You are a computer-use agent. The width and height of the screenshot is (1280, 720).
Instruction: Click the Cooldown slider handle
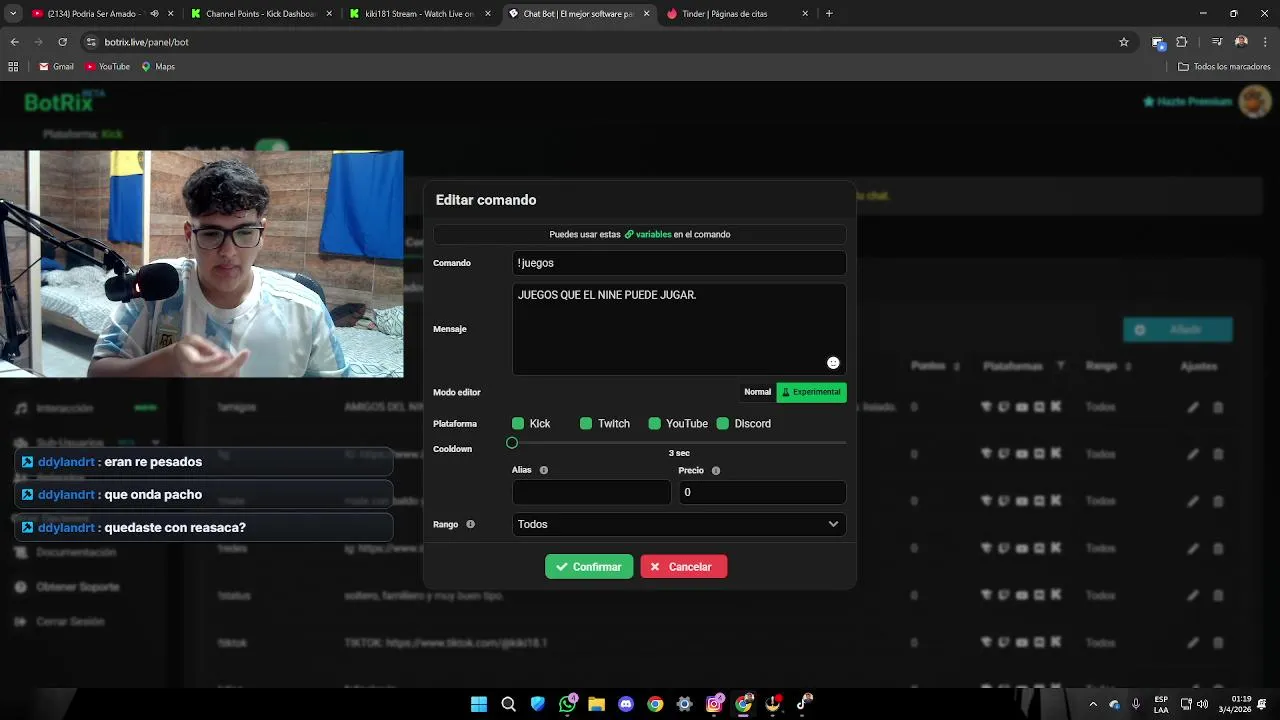pyautogui.click(x=512, y=442)
